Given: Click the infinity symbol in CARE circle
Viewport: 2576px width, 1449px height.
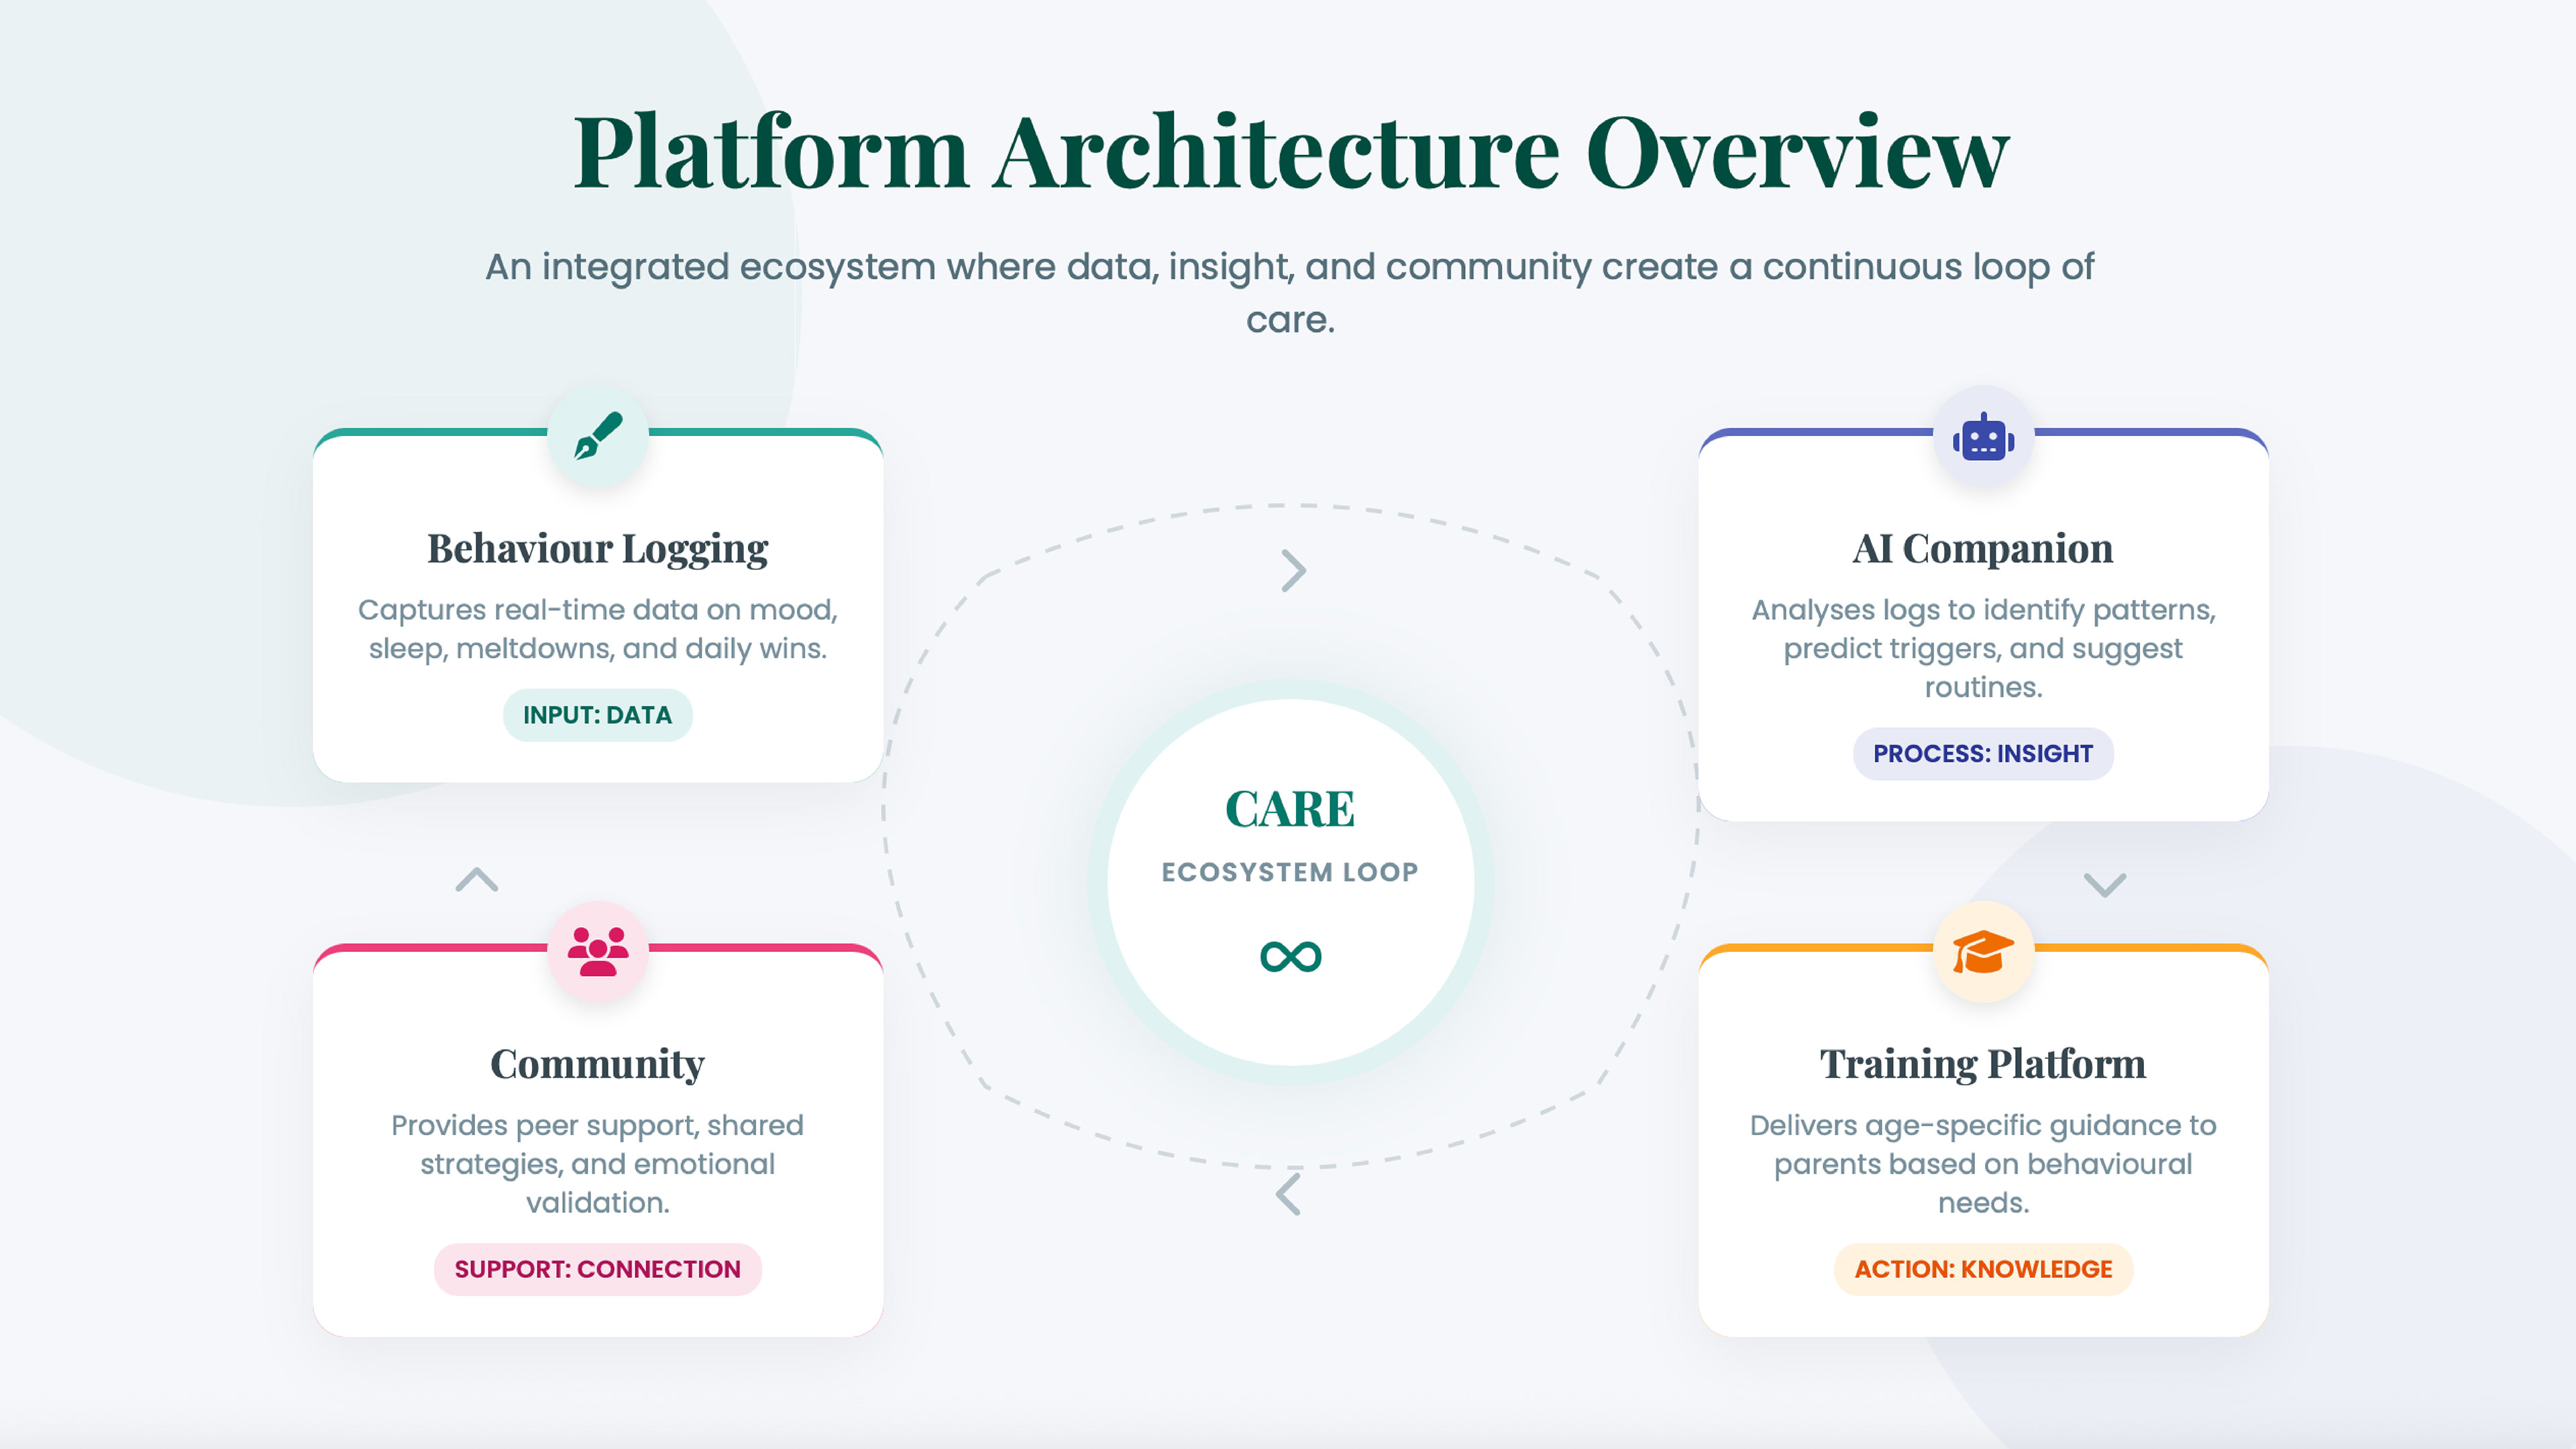Looking at the screenshot, I should point(1290,957).
